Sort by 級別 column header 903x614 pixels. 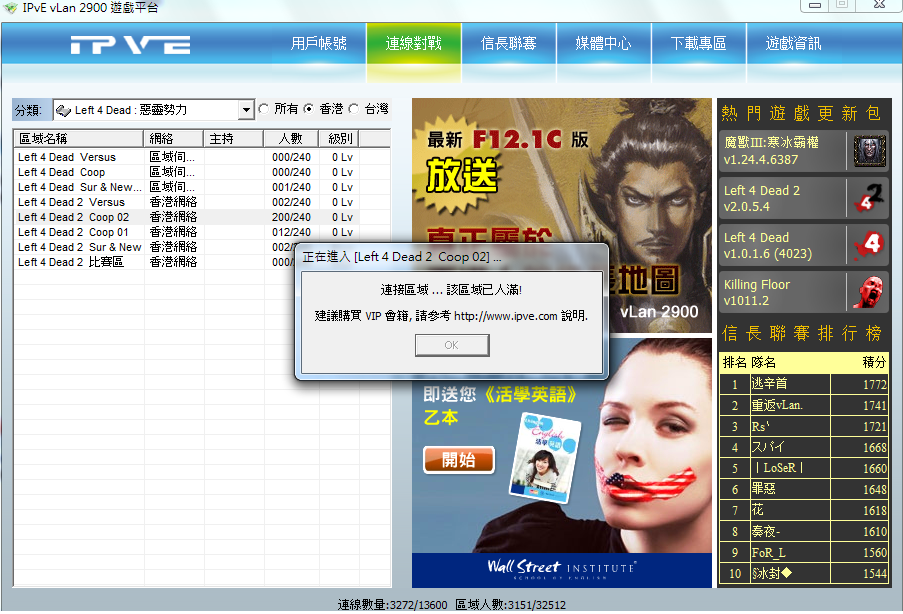tap(339, 139)
